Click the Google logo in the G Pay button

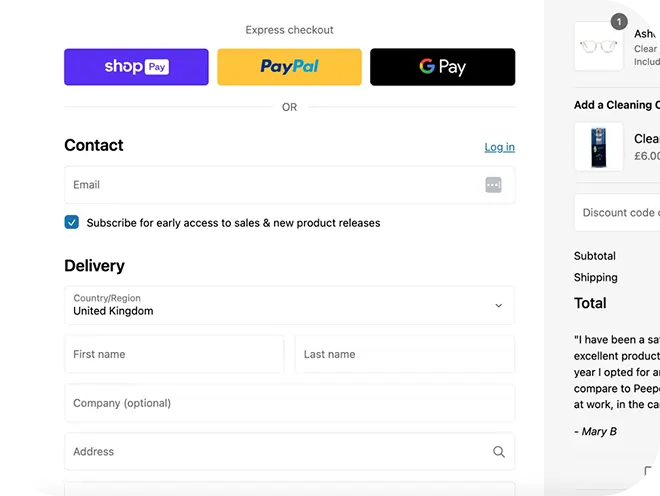[x=427, y=67]
